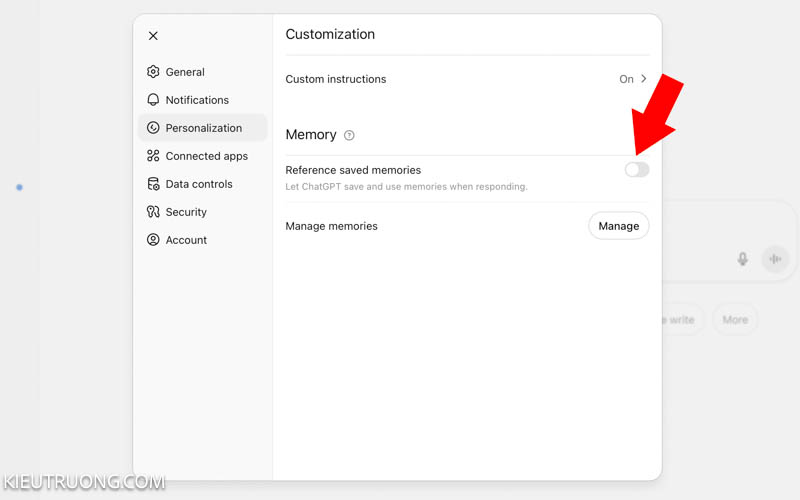
Task: Click the Security icon in sidebar
Action: tap(153, 212)
